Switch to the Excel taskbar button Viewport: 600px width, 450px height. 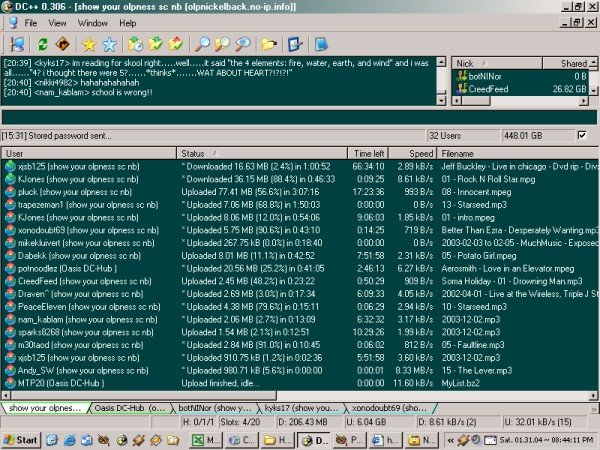tap(205, 440)
